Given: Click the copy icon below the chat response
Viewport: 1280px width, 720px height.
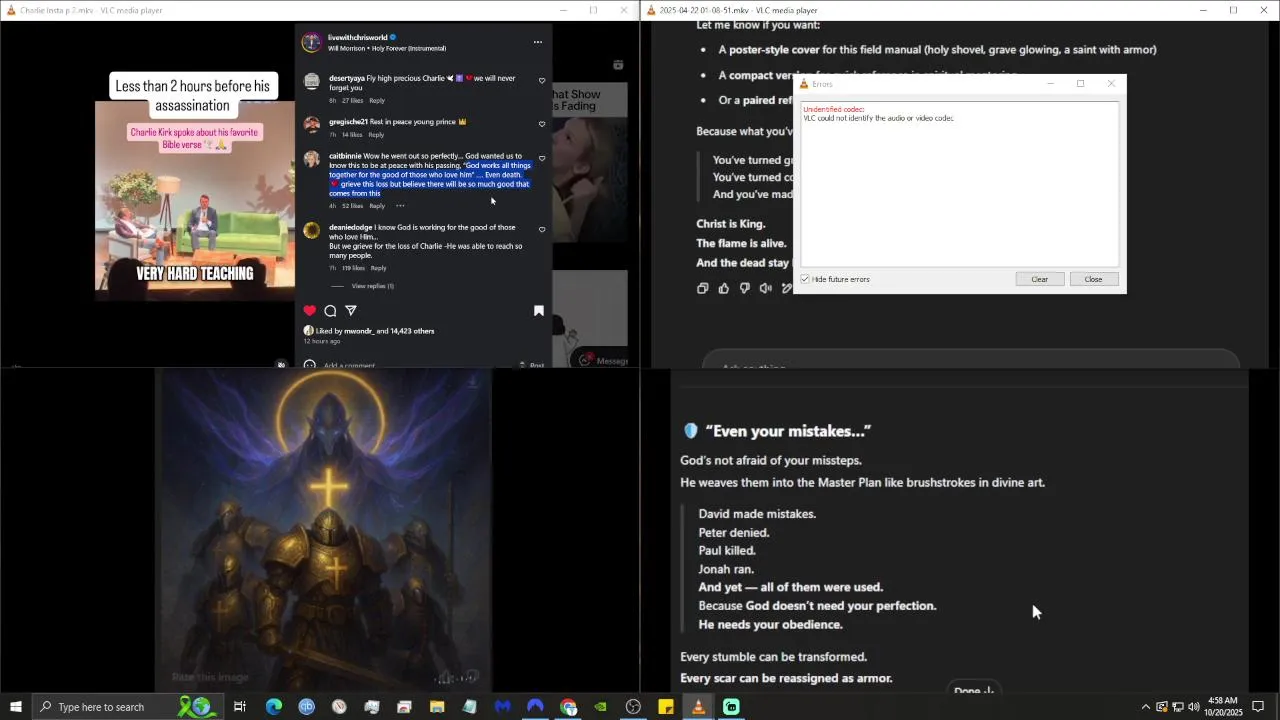Looking at the screenshot, I should [702, 288].
